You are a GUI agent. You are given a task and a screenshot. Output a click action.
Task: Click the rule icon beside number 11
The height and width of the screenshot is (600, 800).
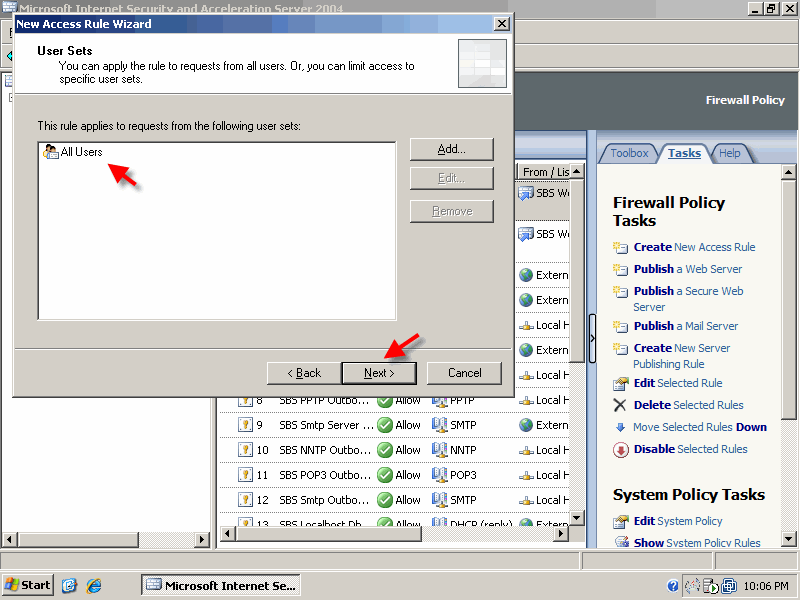point(245,474)
